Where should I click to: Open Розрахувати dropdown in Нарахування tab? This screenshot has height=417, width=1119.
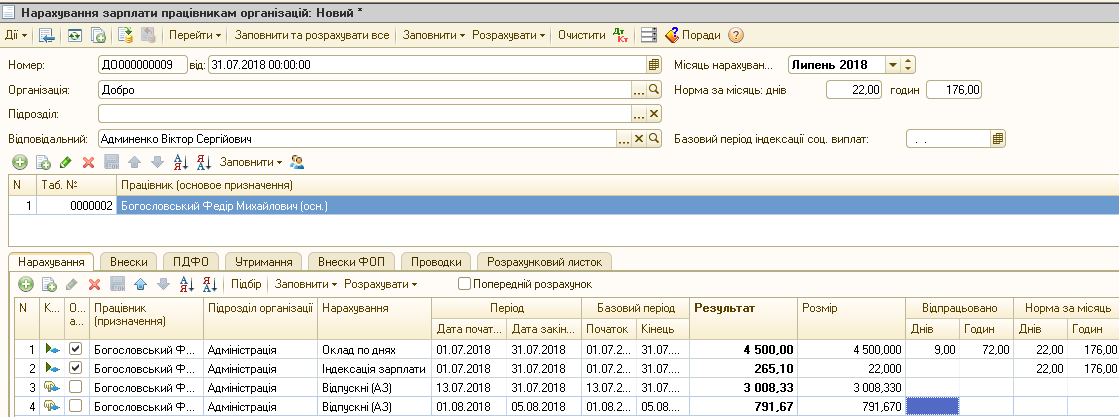pyautogui.click(x=380, y=284)
